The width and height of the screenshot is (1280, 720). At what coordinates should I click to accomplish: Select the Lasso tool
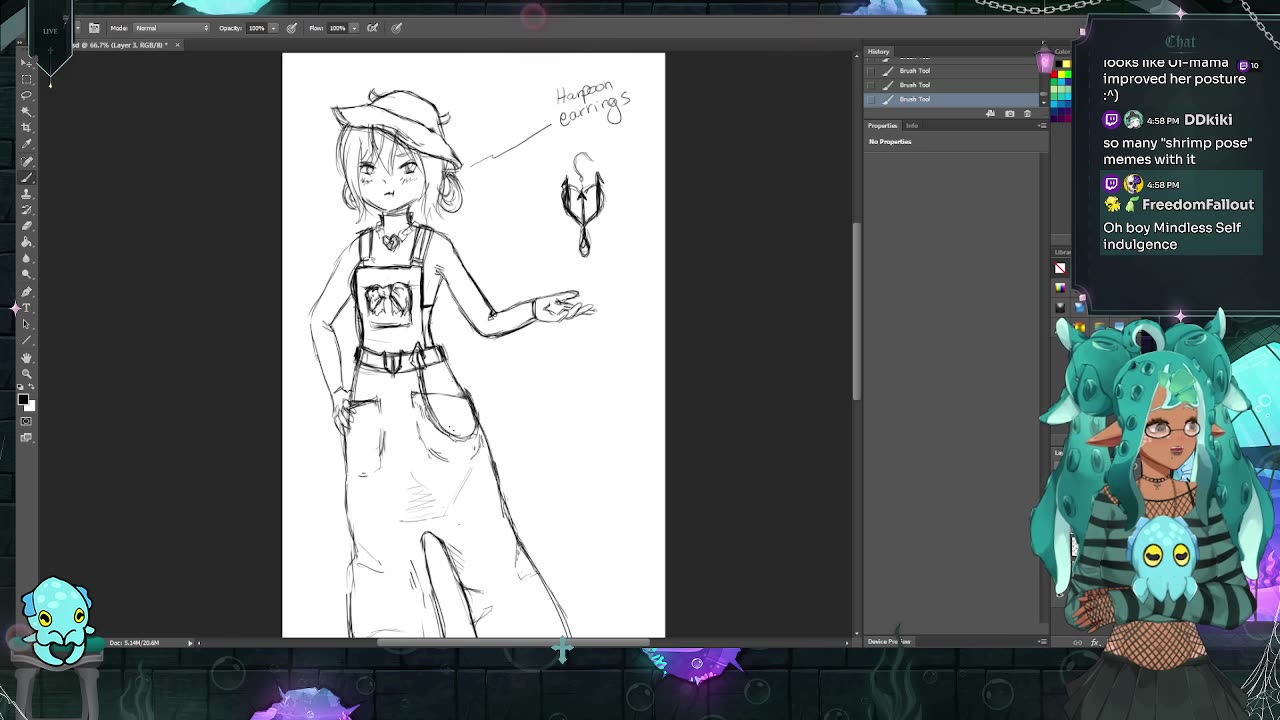coord(27,94)
